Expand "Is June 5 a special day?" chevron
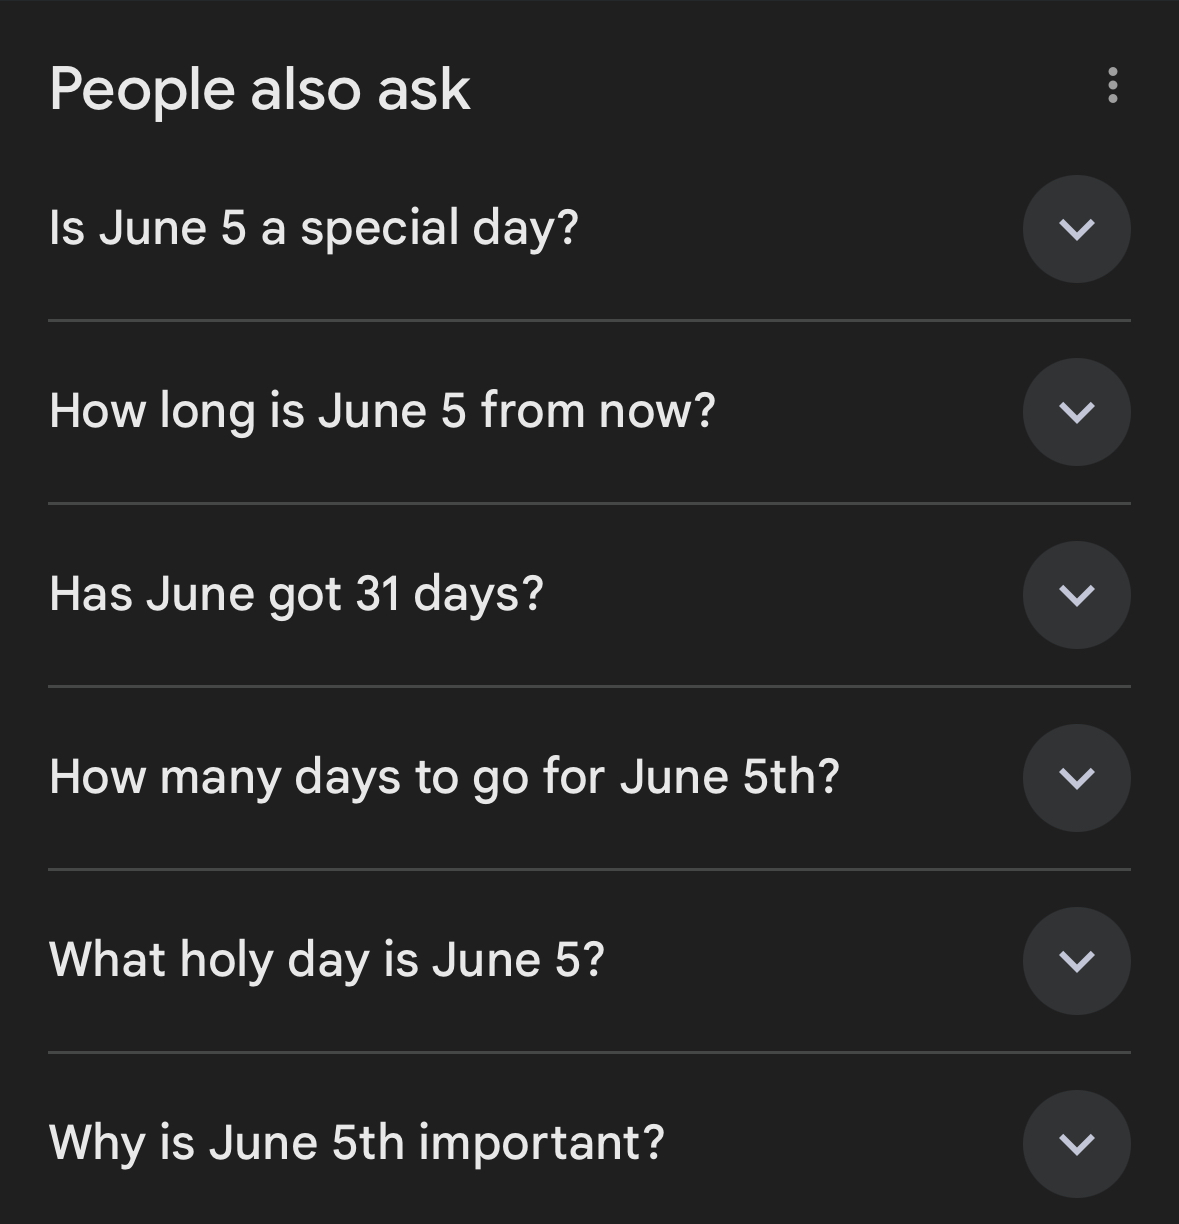Image resolution: width=1179 pixels, height=1224 pixels. click(1076, 229)
